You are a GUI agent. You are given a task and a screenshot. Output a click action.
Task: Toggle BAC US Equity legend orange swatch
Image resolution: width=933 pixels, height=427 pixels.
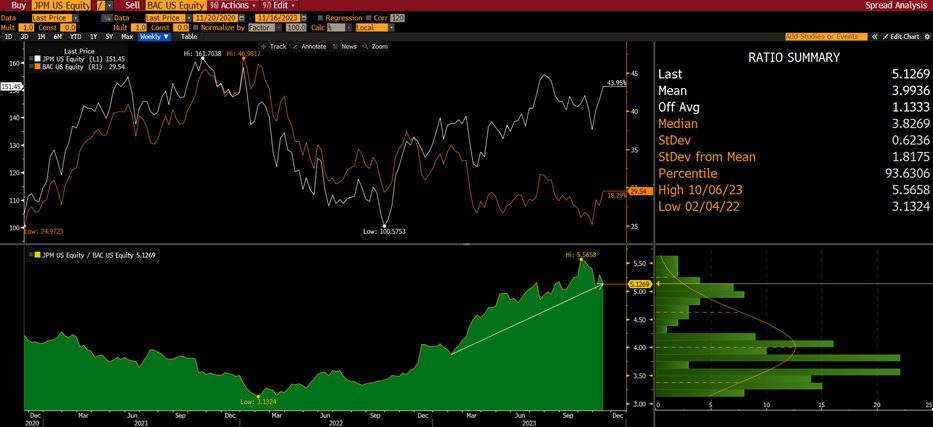click(37, 67)
